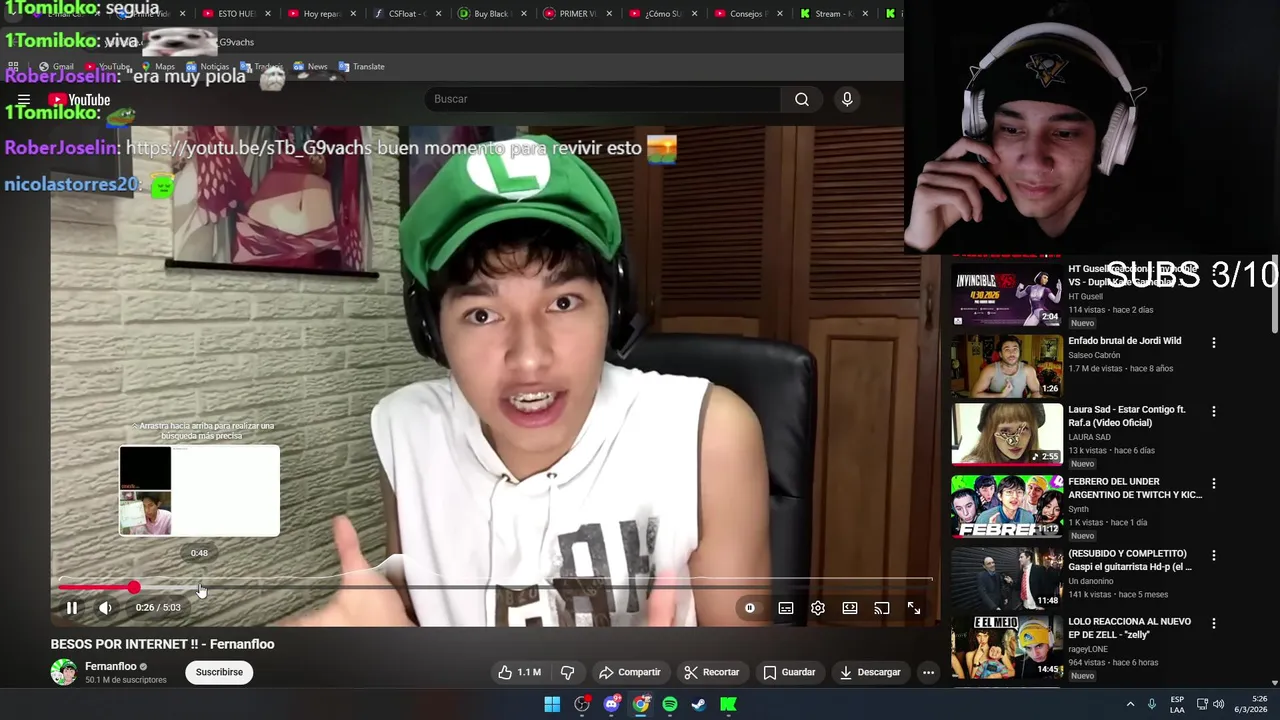The height and width of the screenshot is (720, 1280).
Task: Mute the video using the speaker icon
Action: click(105, 608)
